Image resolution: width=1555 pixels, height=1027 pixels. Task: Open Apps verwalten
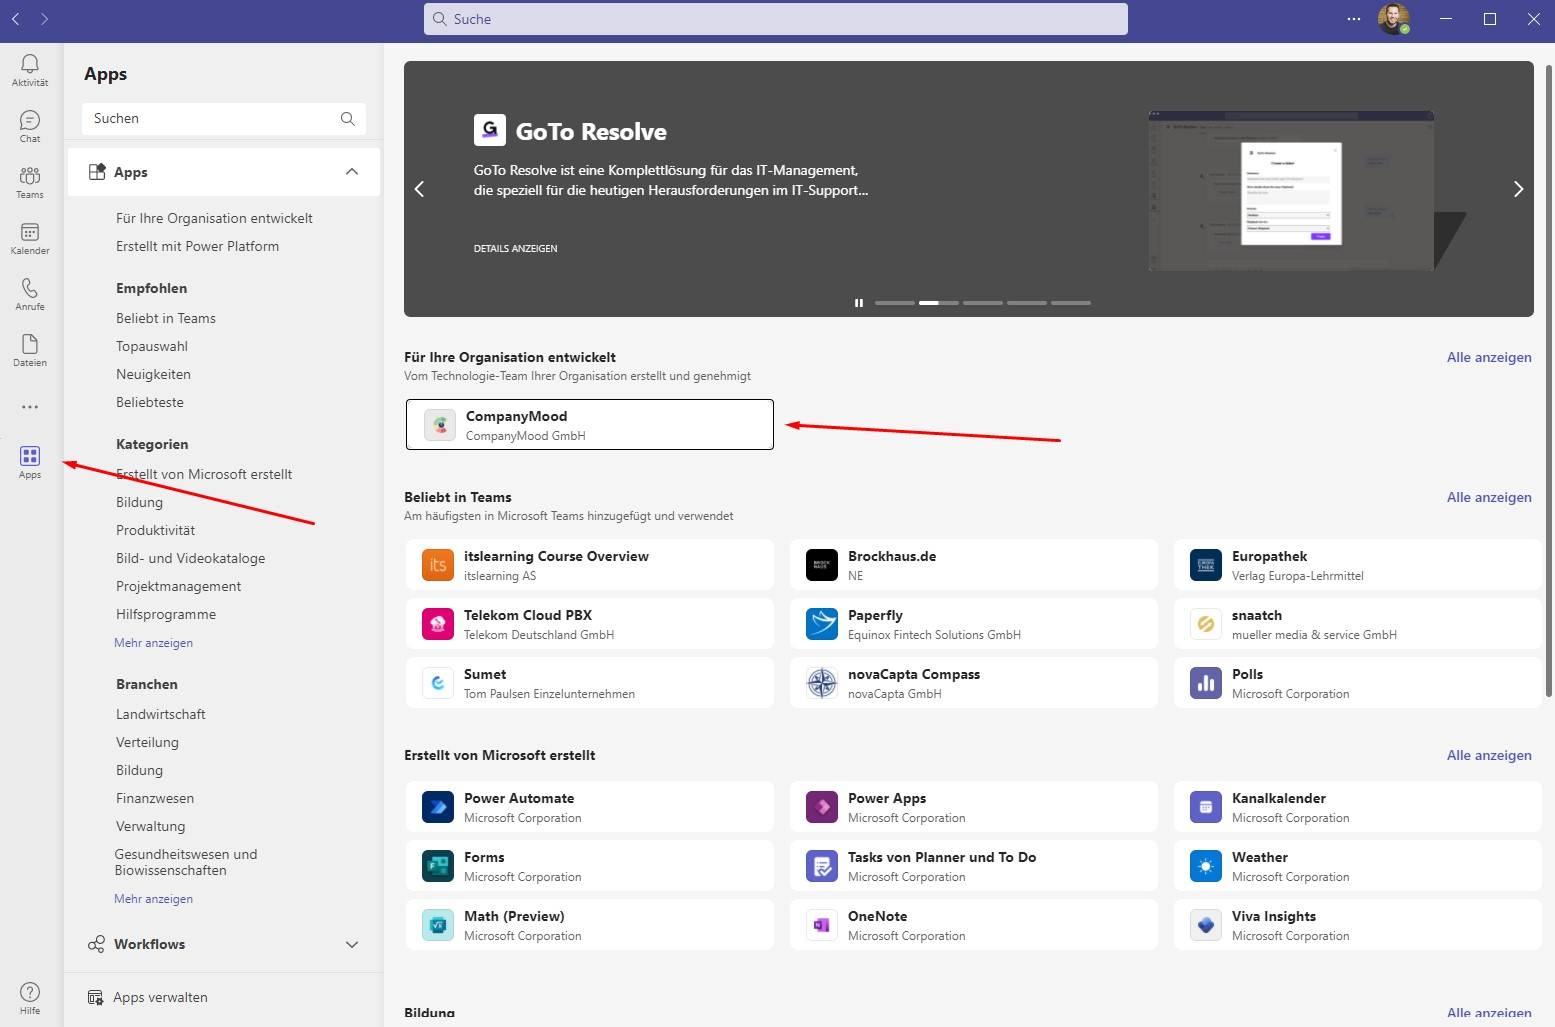point(148,997)
